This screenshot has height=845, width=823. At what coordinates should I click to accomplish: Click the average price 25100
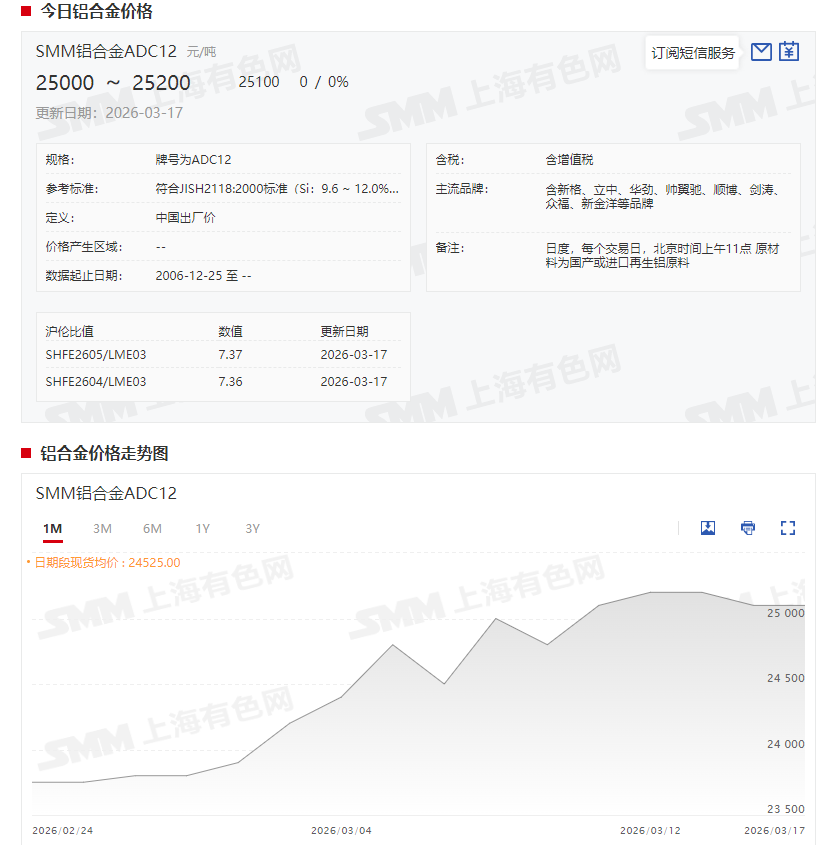pos(259,82)
